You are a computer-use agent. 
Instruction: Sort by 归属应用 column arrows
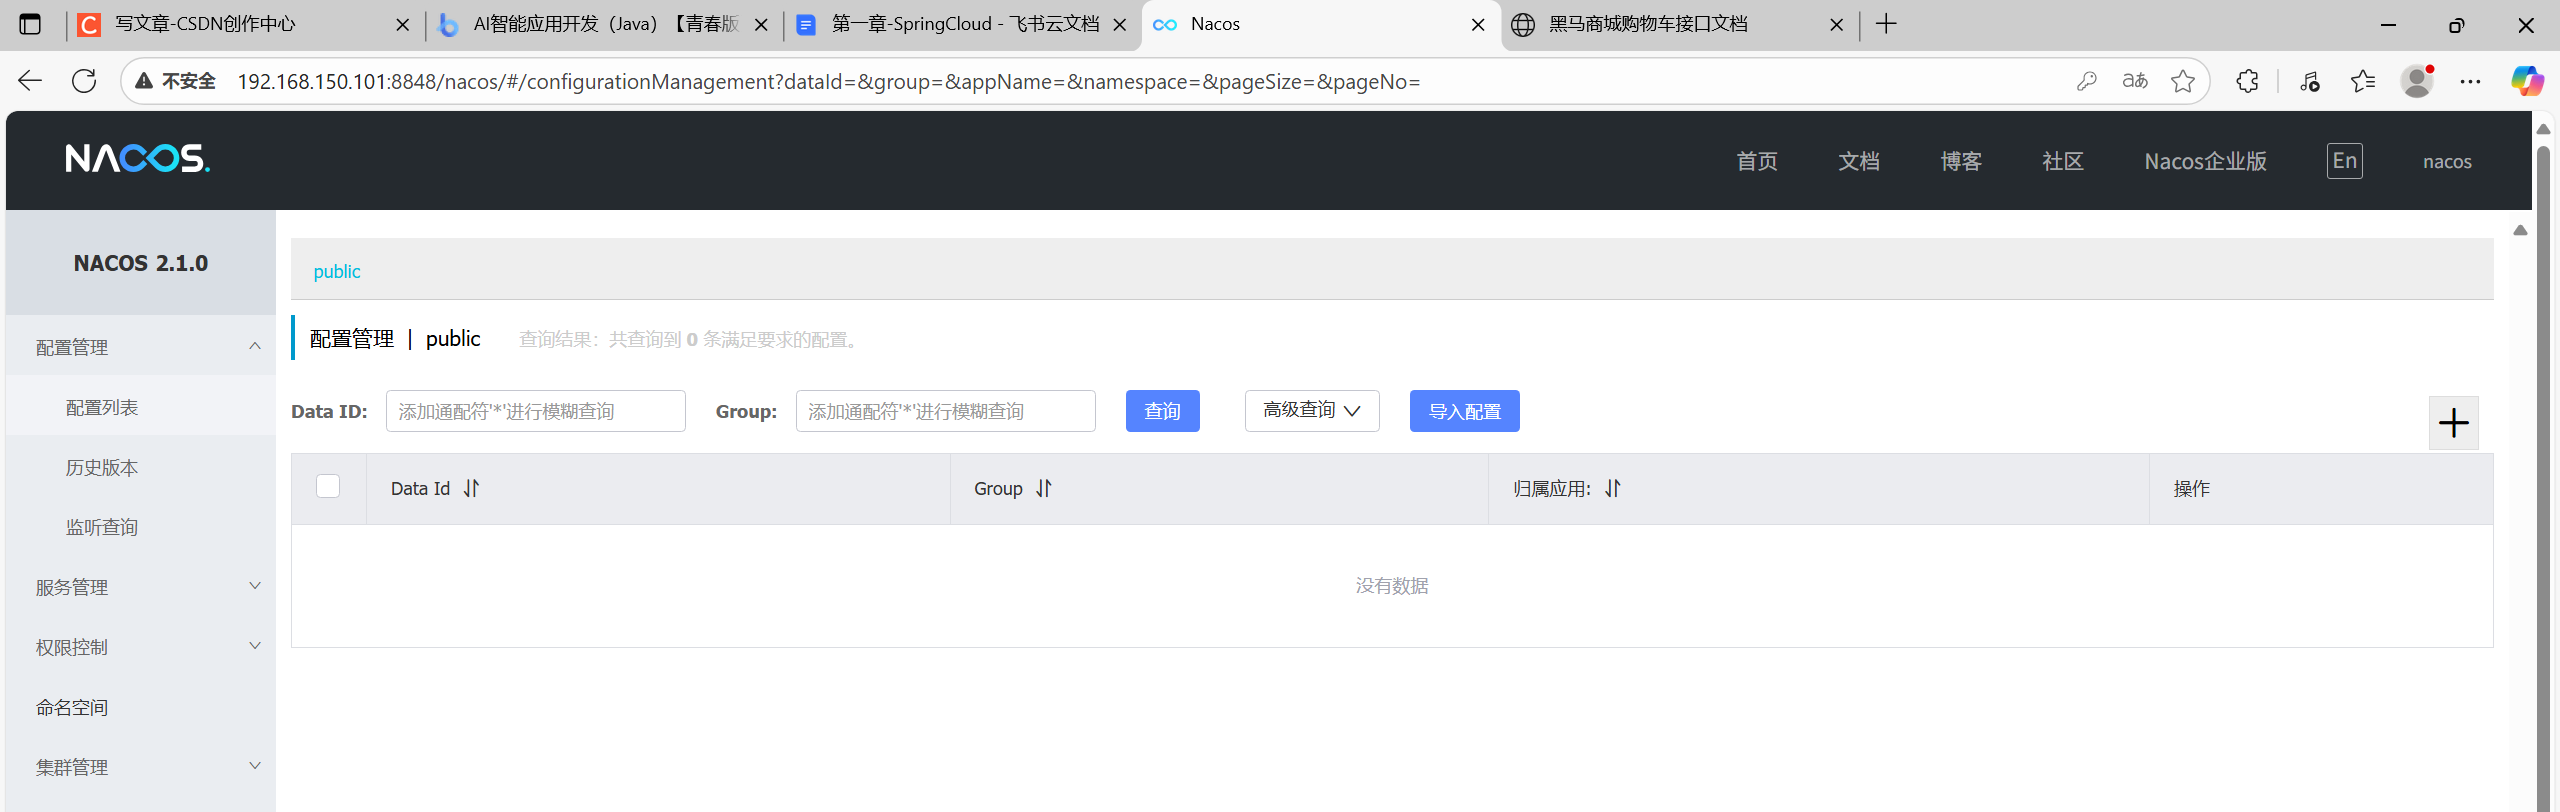(x=1613, y=488)
